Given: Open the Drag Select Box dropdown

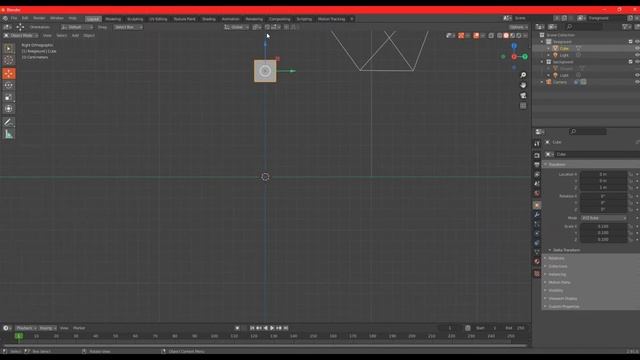Looking at the screenshot, I should pyautogui.click(x=128, y=27).
